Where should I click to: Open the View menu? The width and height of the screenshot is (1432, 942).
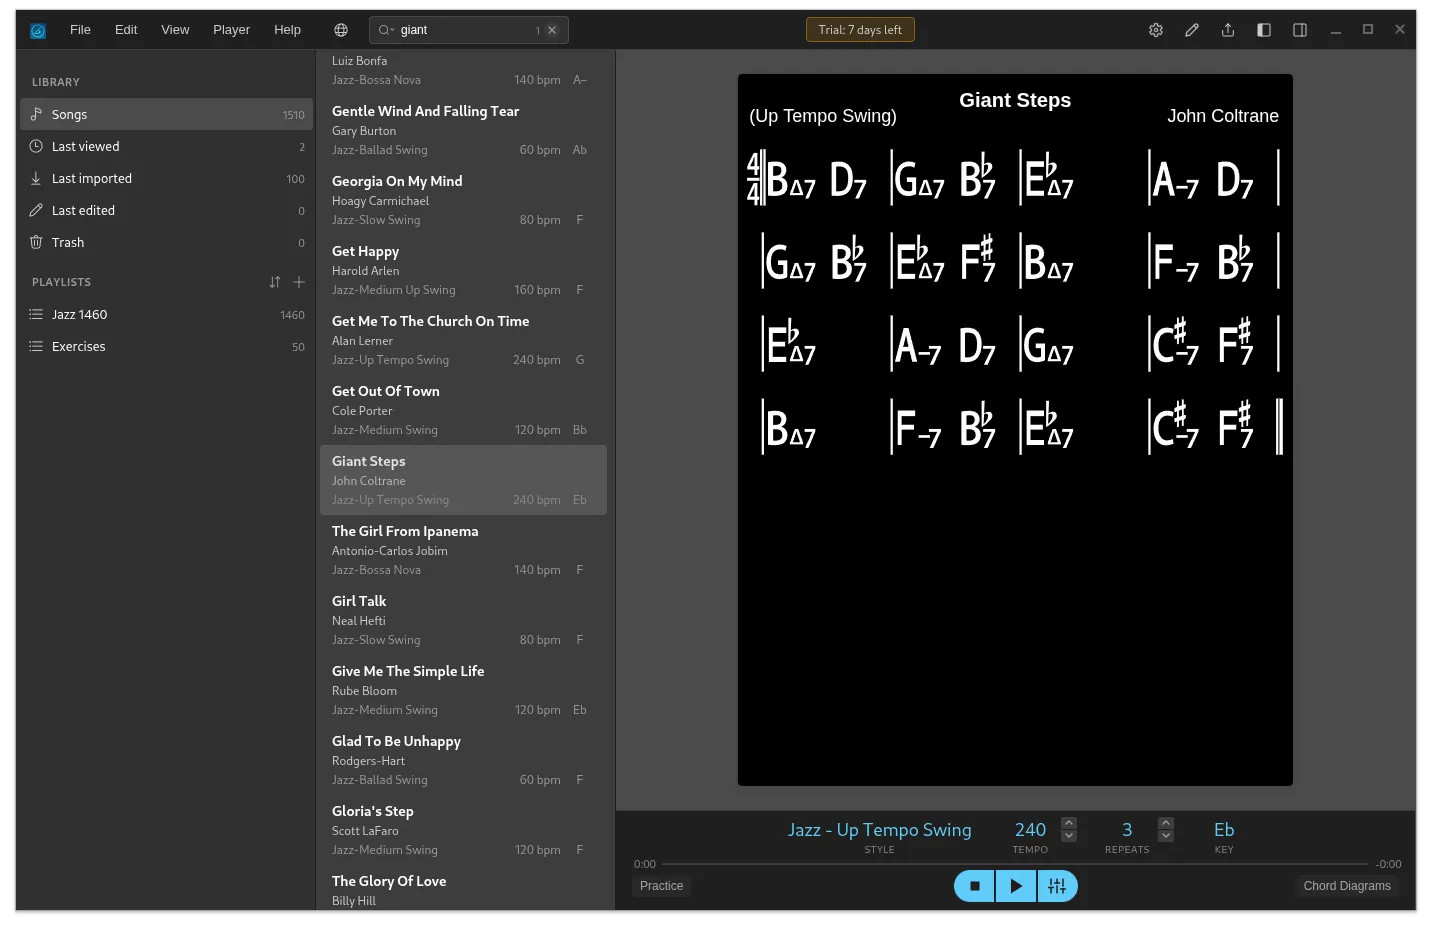(175, 30)
